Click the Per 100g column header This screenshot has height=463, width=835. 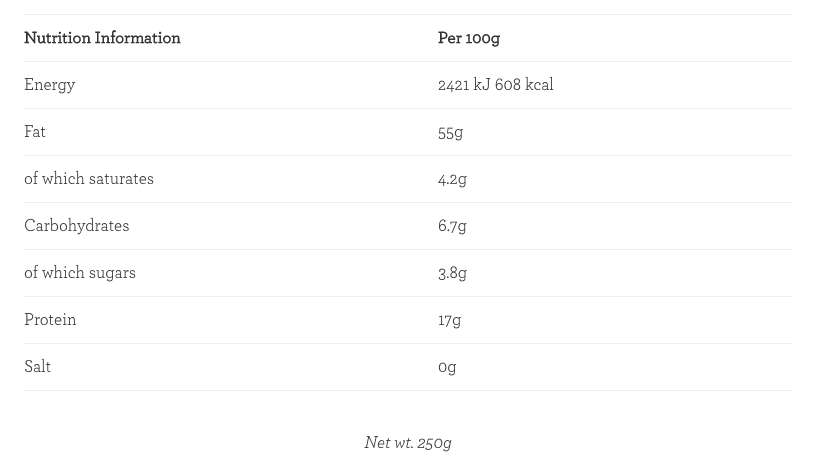(469, 38)
